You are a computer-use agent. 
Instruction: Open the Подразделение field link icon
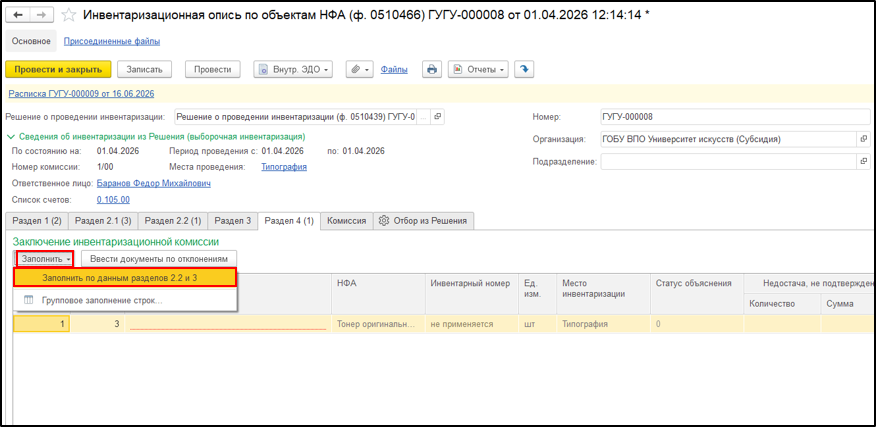pyautogui.click(x=863, y=162)
